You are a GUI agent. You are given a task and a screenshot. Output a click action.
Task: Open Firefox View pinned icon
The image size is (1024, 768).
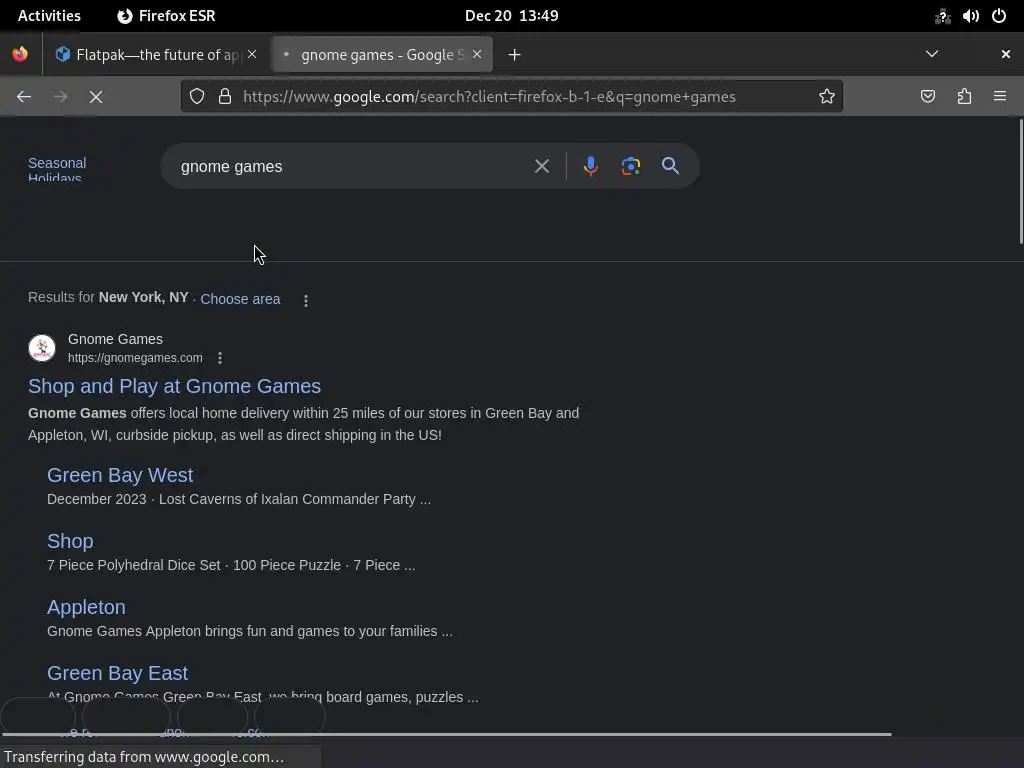coord(20,54)
